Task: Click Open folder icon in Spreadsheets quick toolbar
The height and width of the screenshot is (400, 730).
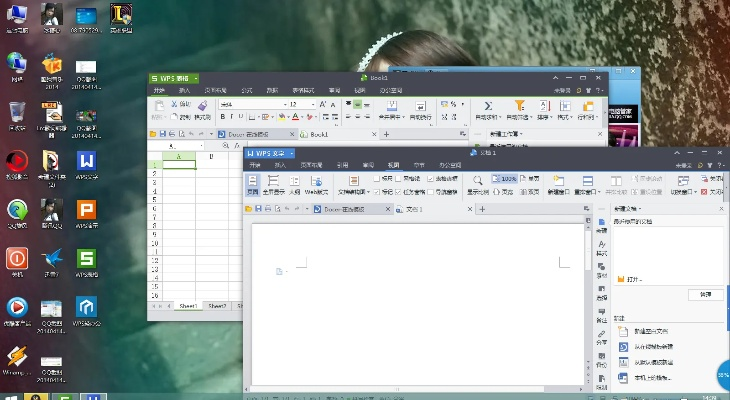Action: [153, 134]
